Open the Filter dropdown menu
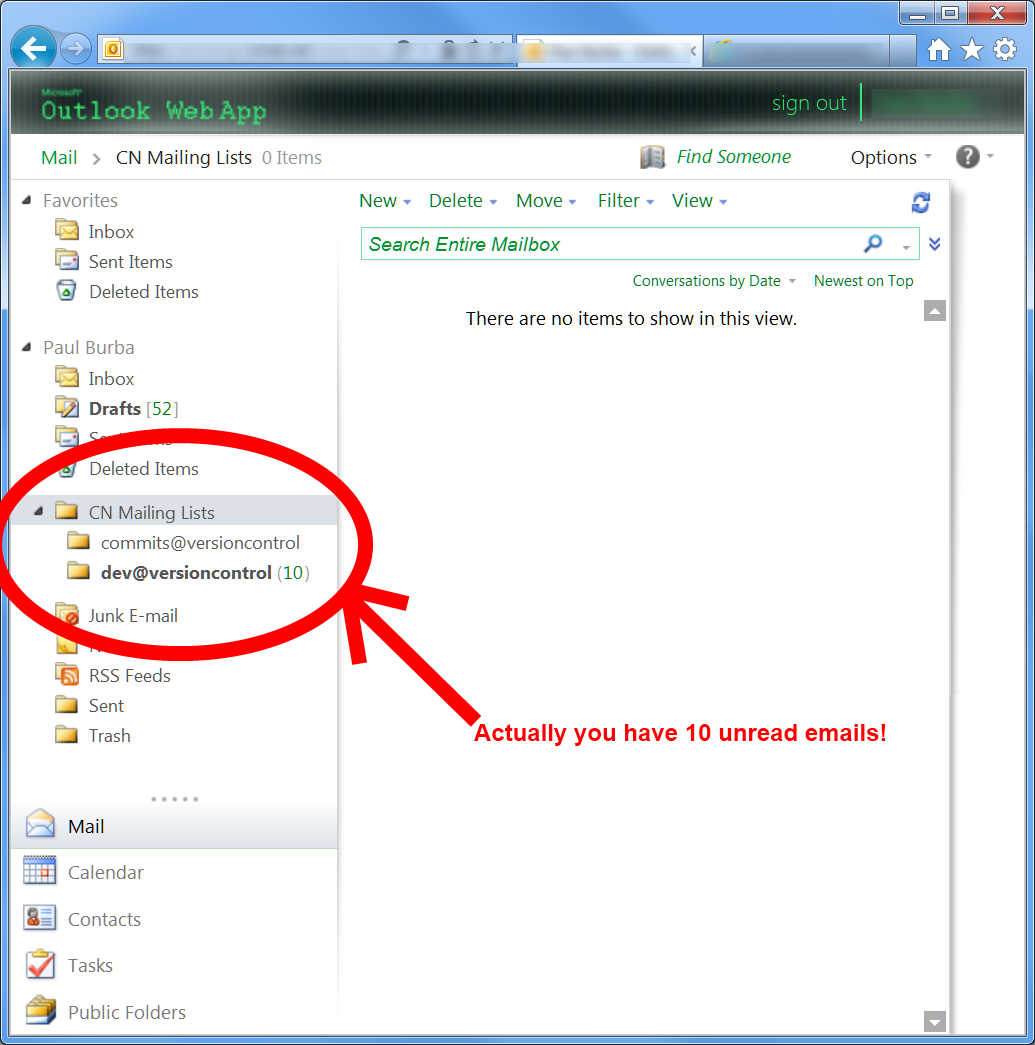 (625, 201)
